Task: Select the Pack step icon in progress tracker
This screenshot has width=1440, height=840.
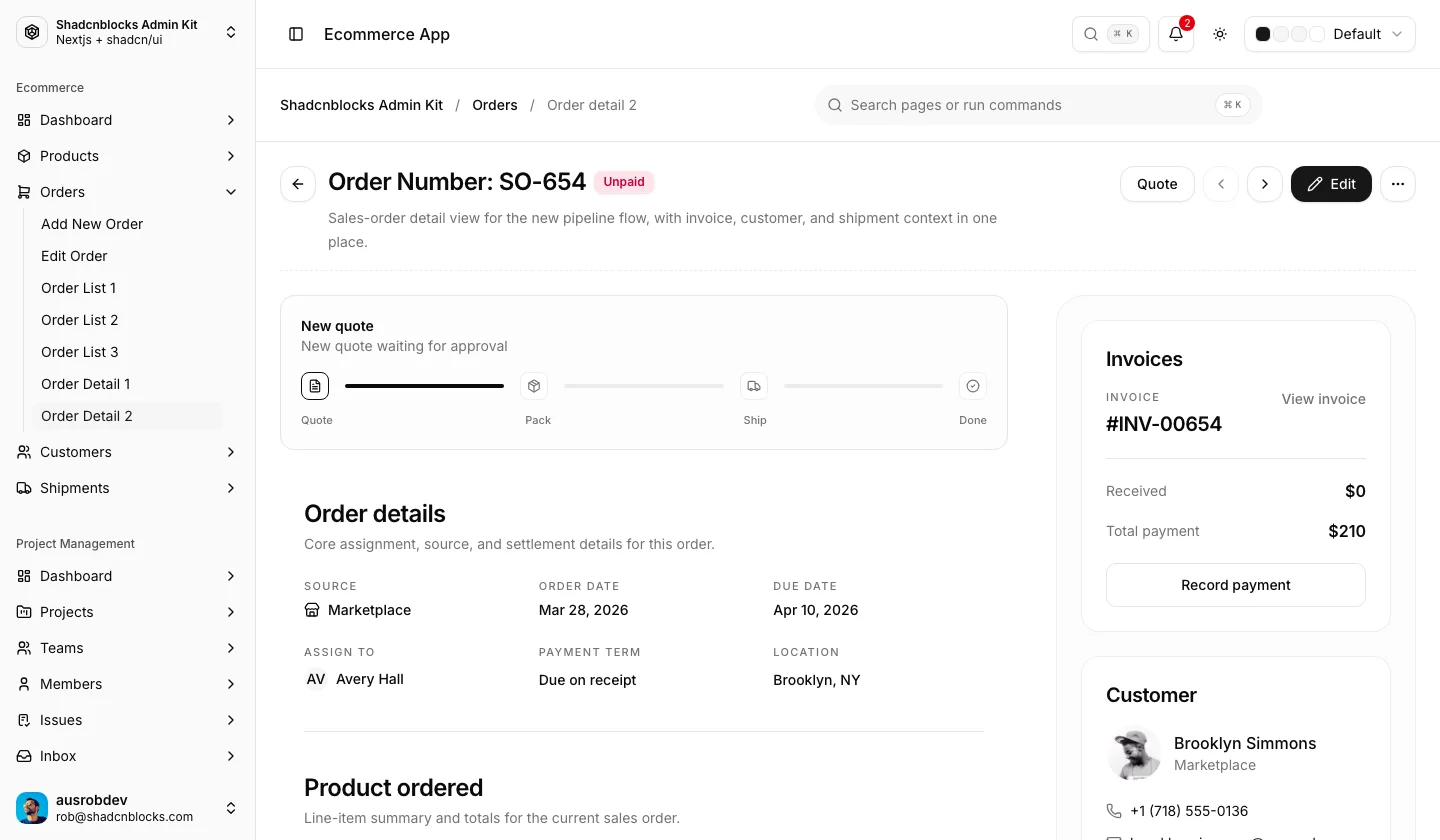Action: click(534, 386)
